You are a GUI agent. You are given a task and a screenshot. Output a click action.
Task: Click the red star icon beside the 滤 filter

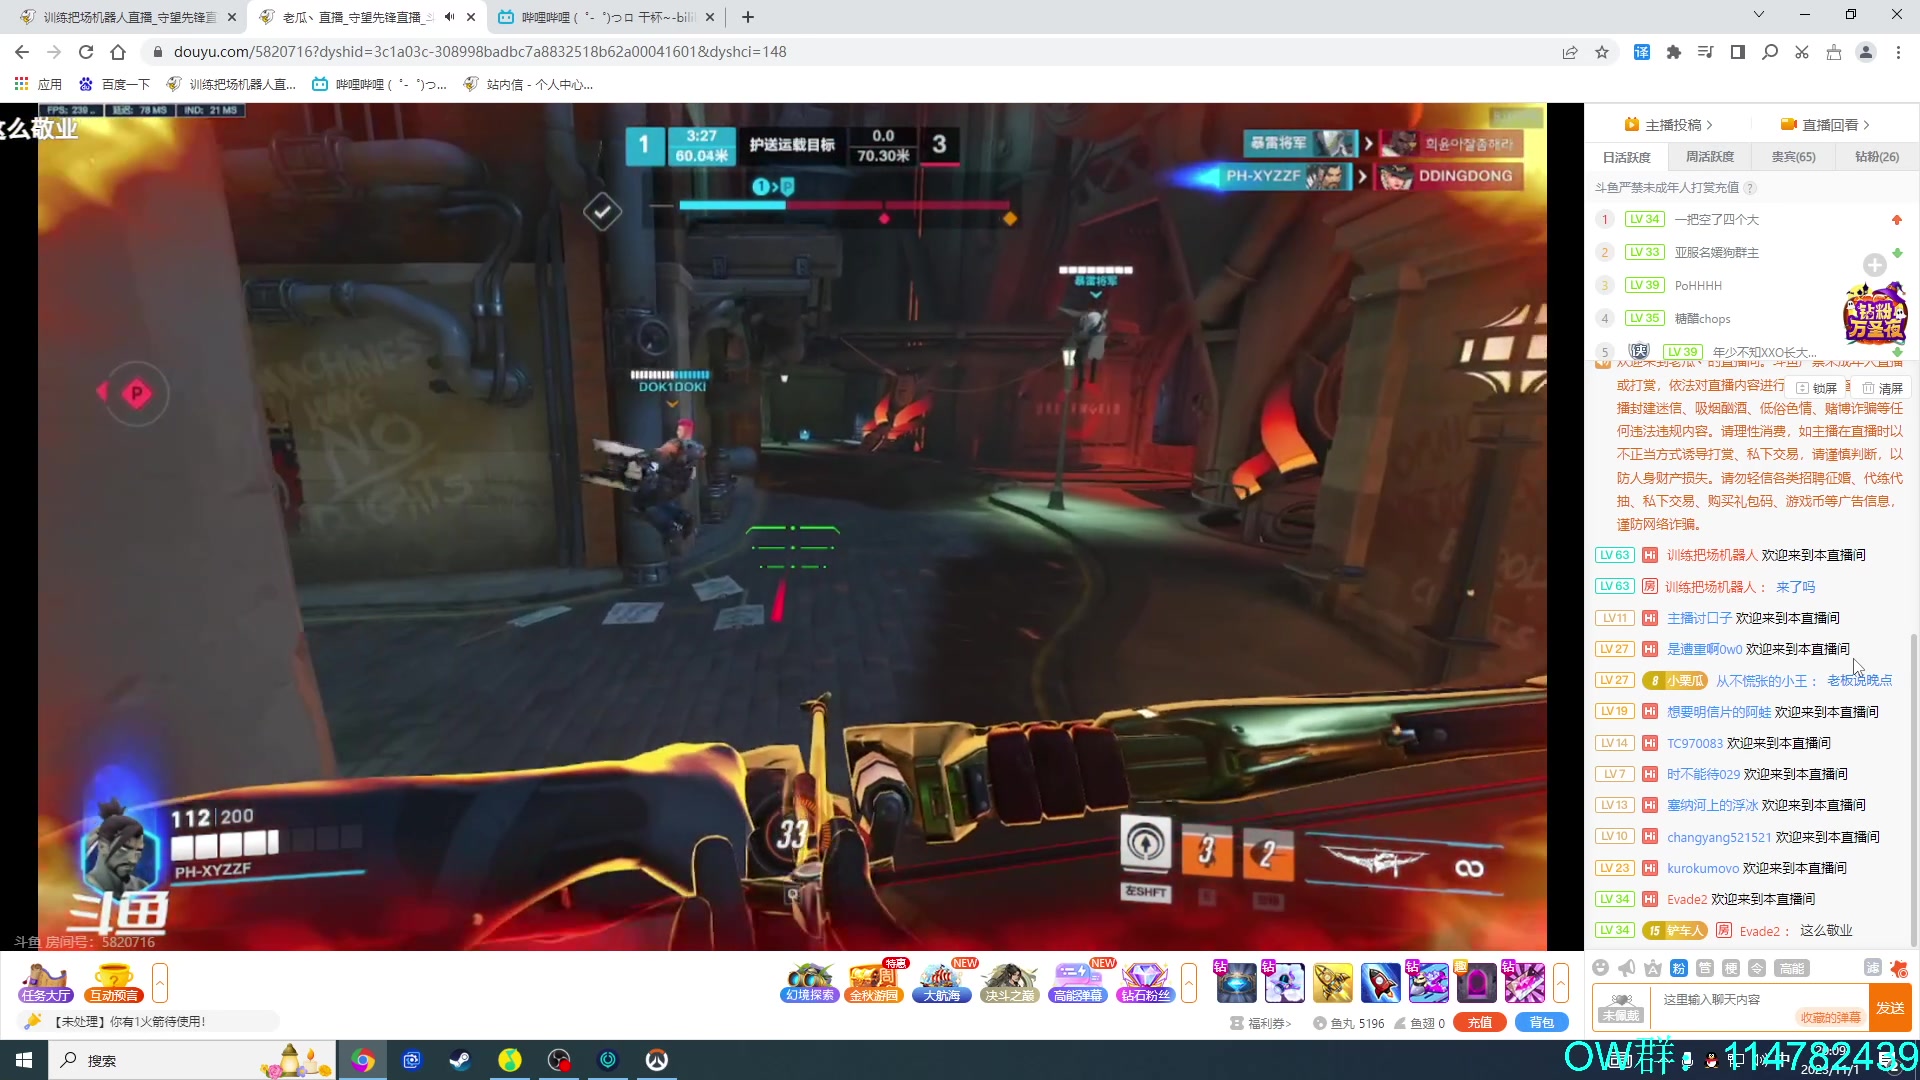[1899, 967]
